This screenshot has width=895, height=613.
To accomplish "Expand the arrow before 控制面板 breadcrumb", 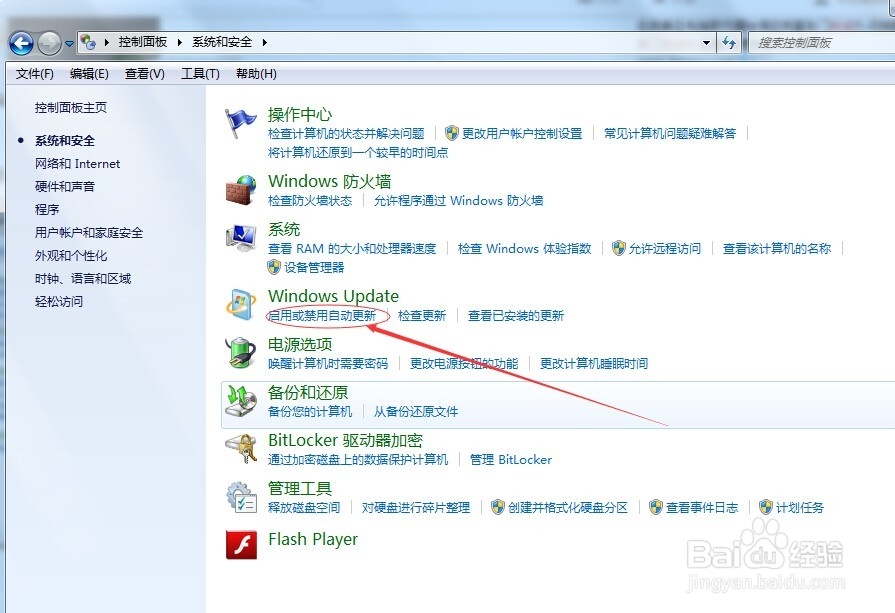I will [107, 42].
